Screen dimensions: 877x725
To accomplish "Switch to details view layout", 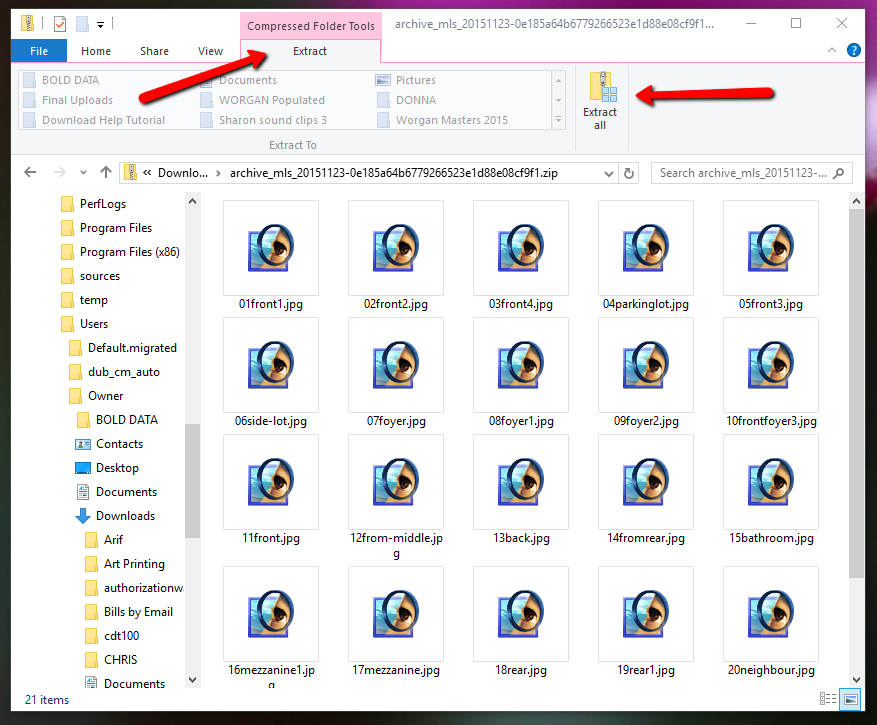I will pyautogui.click(x=828, y=699).
